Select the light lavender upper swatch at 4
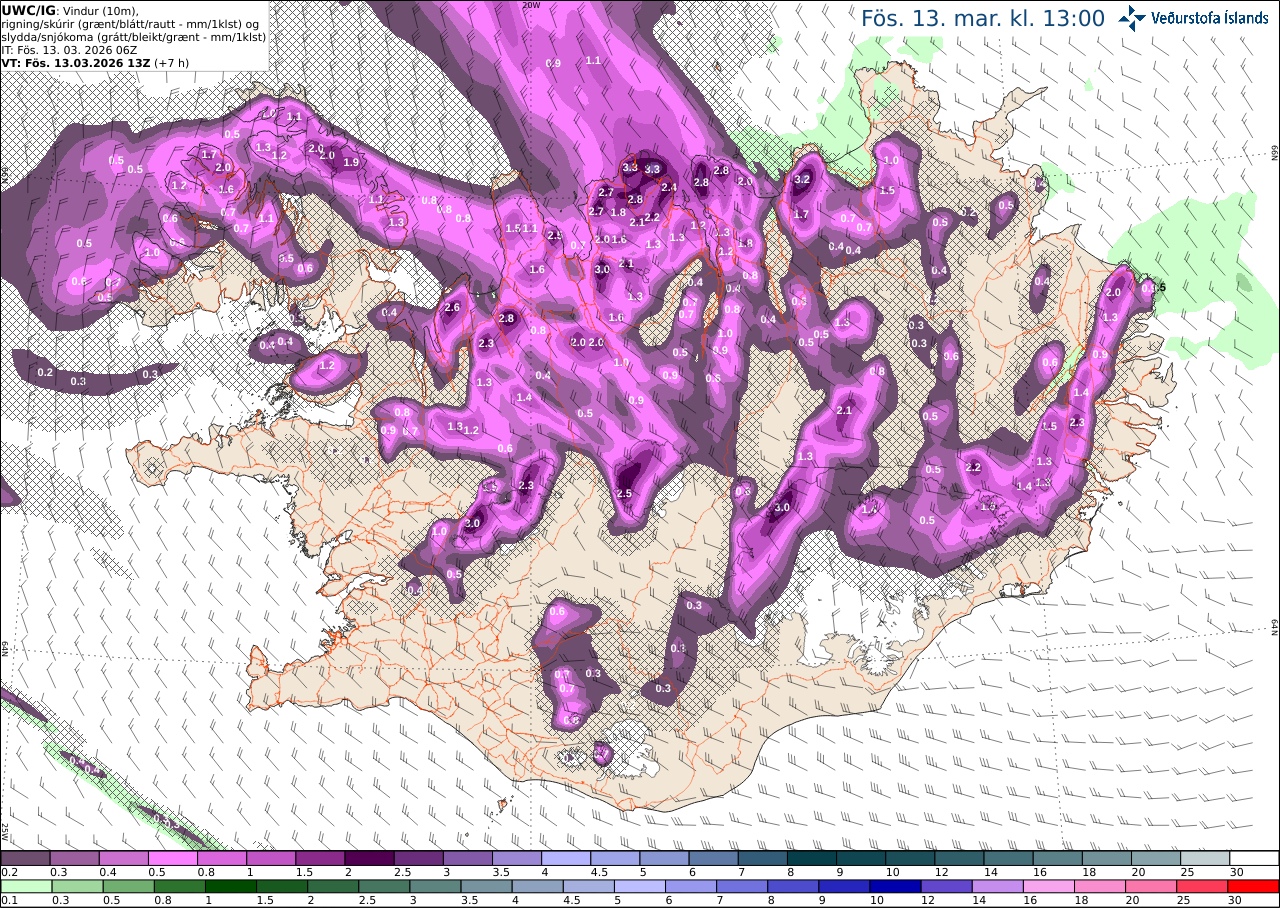The height and width of the screenshot is (908, 1280). click(566, 858)
